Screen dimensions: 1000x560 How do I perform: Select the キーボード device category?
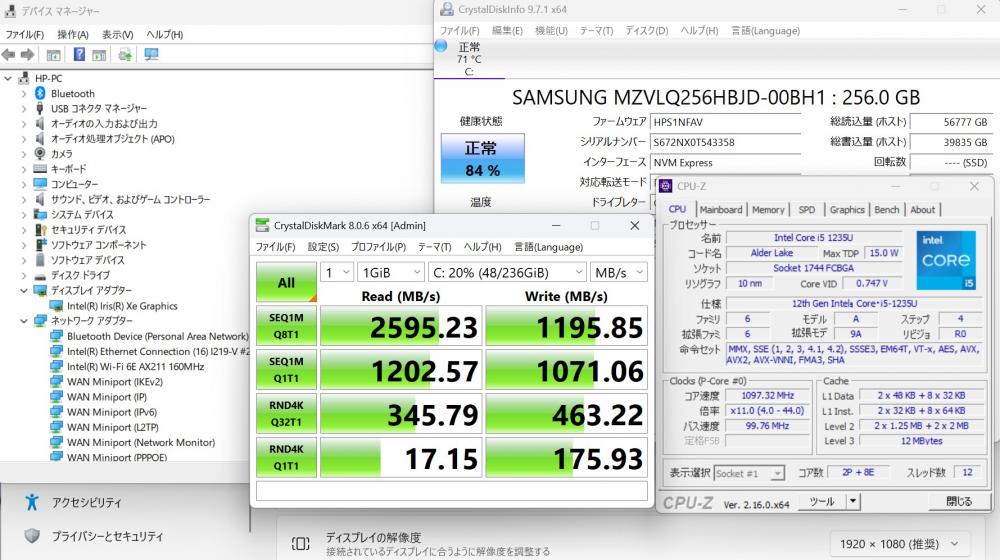(x=68, y=169)
